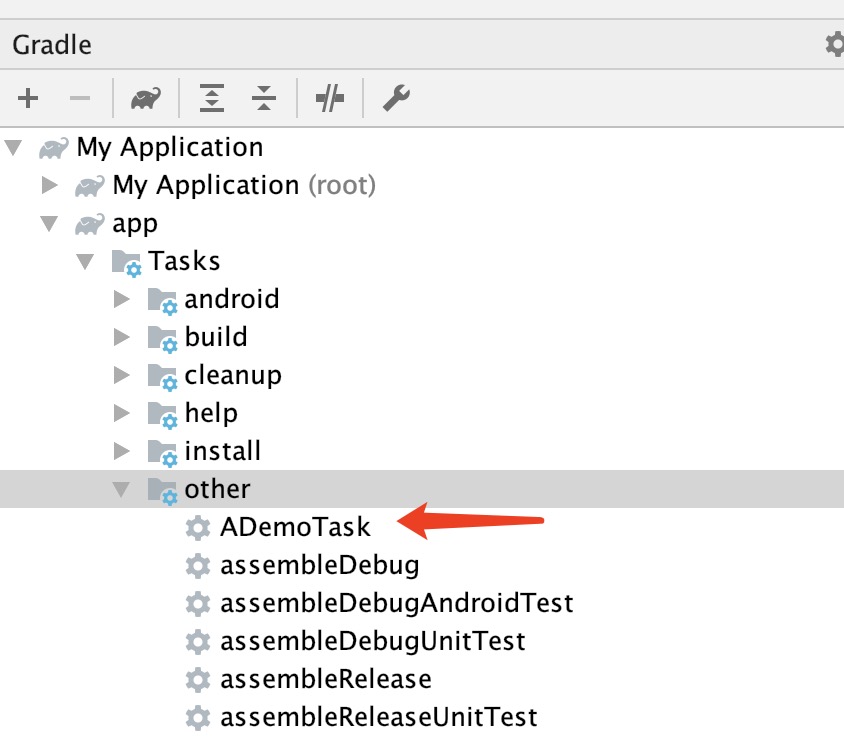
Task: Toggle offline mode in the Gradle toolbar
Action: 330,98
